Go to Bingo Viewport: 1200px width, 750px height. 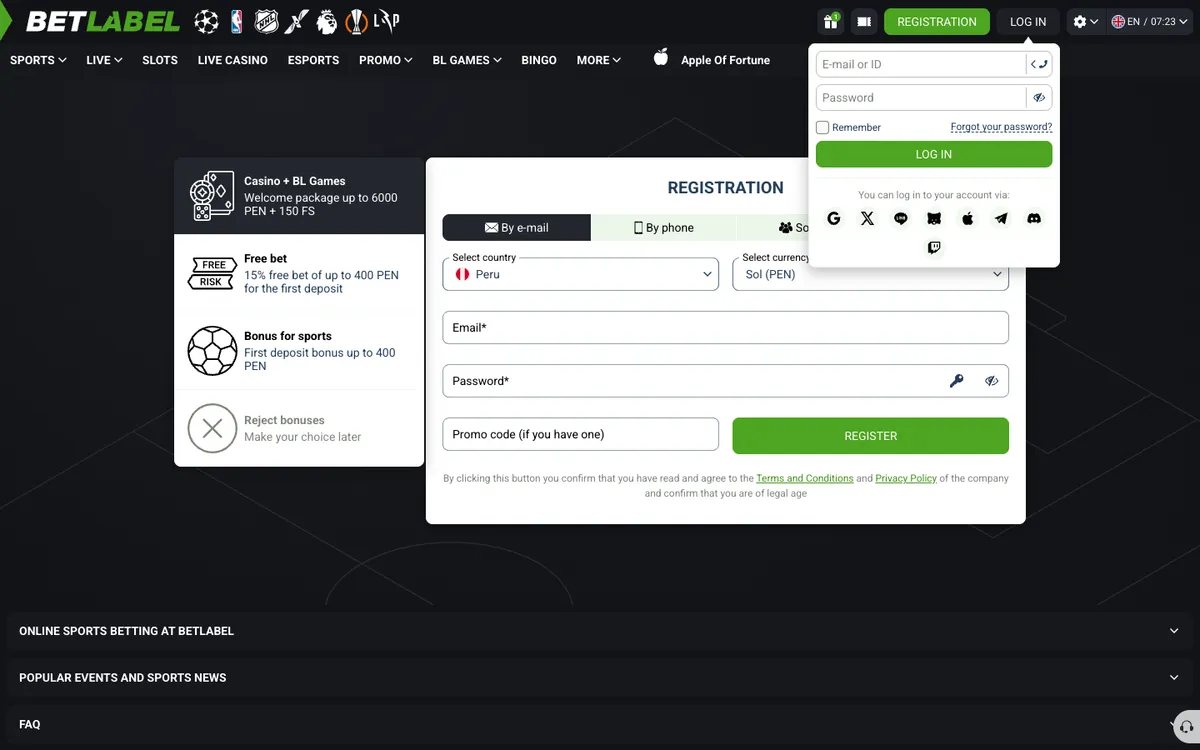(x=539, y=60)
